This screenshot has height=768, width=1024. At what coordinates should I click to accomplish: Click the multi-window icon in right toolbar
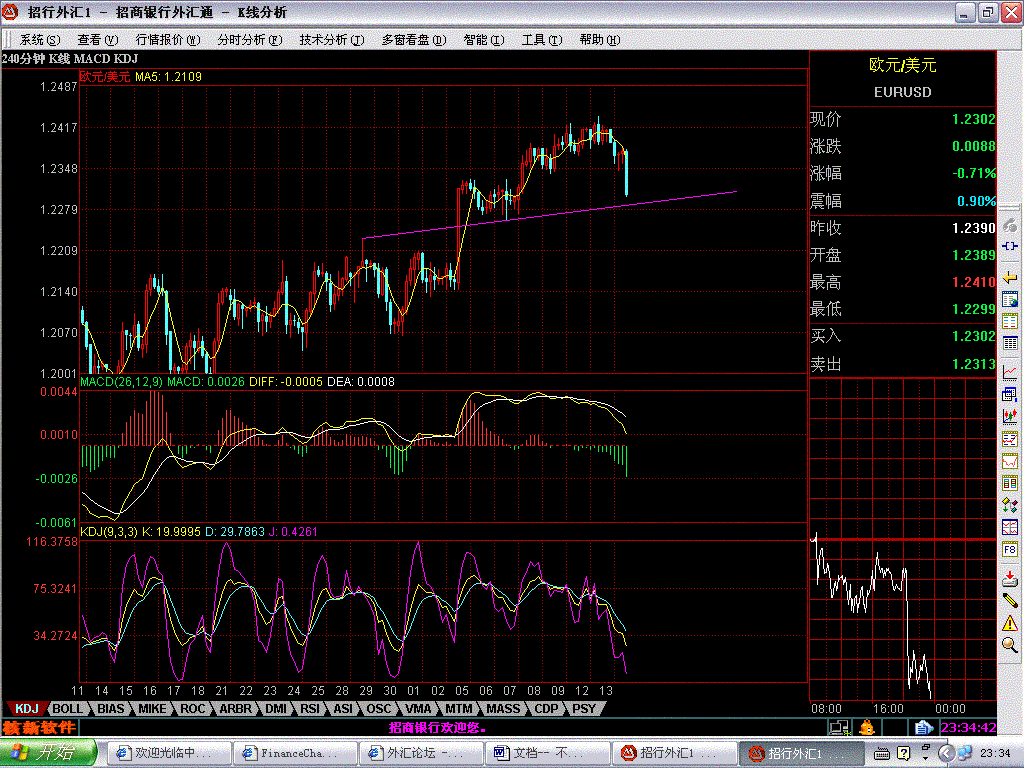pos(1010,394)
